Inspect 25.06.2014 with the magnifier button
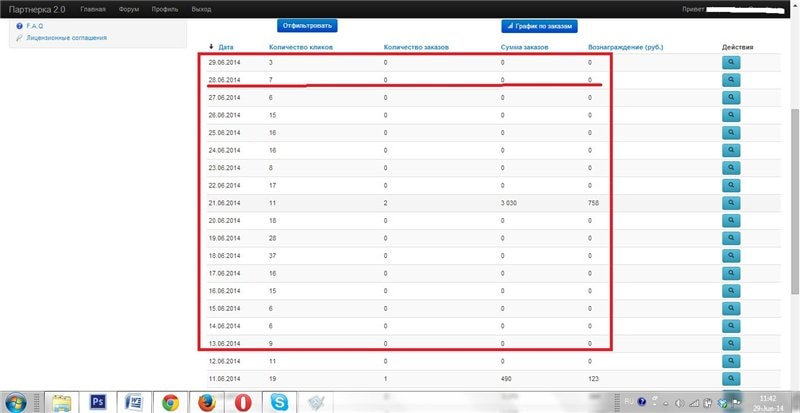This screenshot has width=800, height=413. coord(731,133)
